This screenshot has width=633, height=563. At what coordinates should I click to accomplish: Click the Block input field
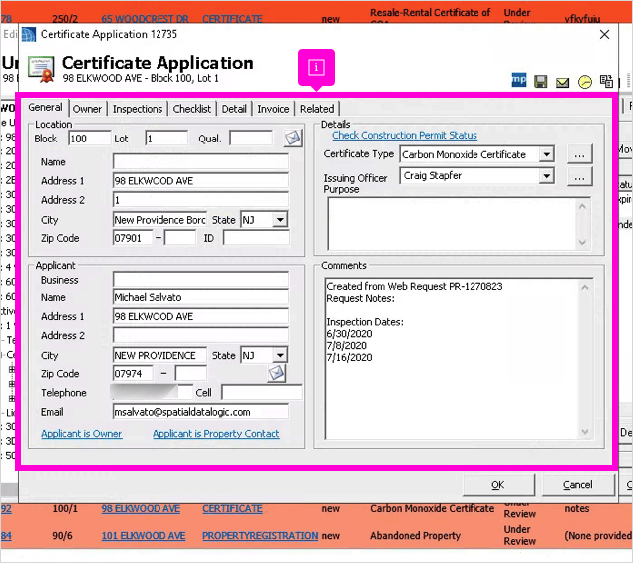[x=89, y=138]
